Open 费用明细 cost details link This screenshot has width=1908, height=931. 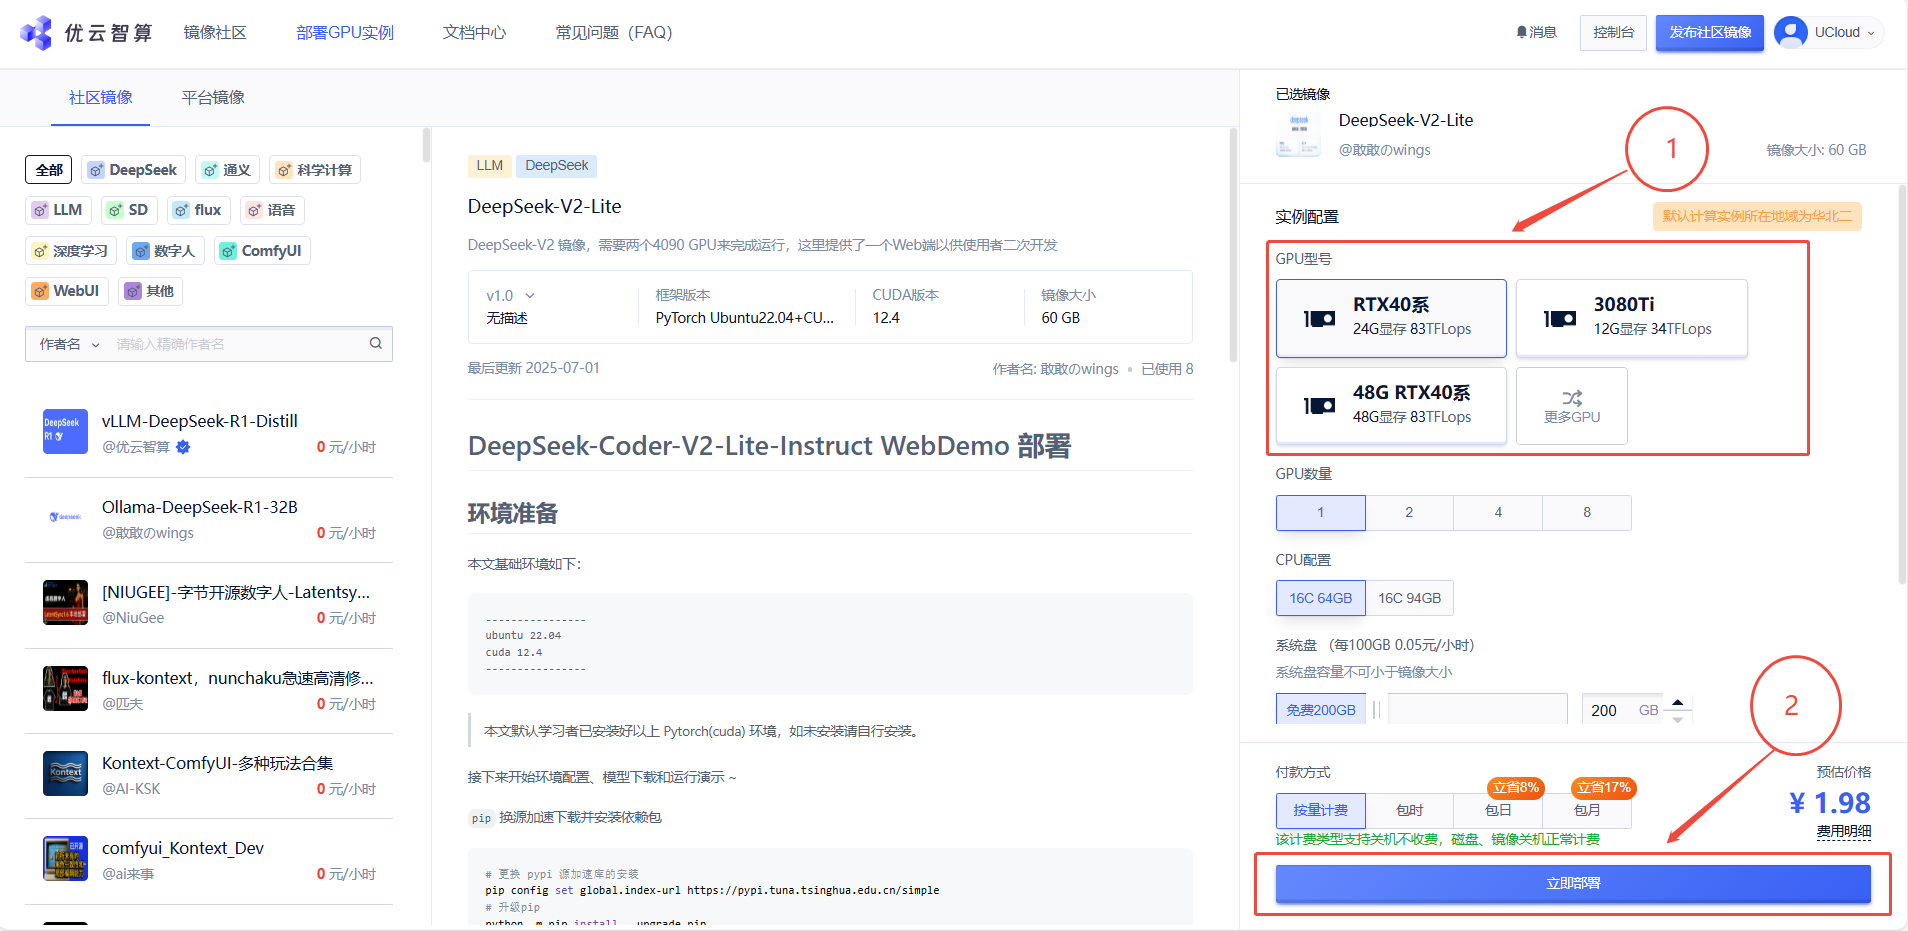(1844, 831)
